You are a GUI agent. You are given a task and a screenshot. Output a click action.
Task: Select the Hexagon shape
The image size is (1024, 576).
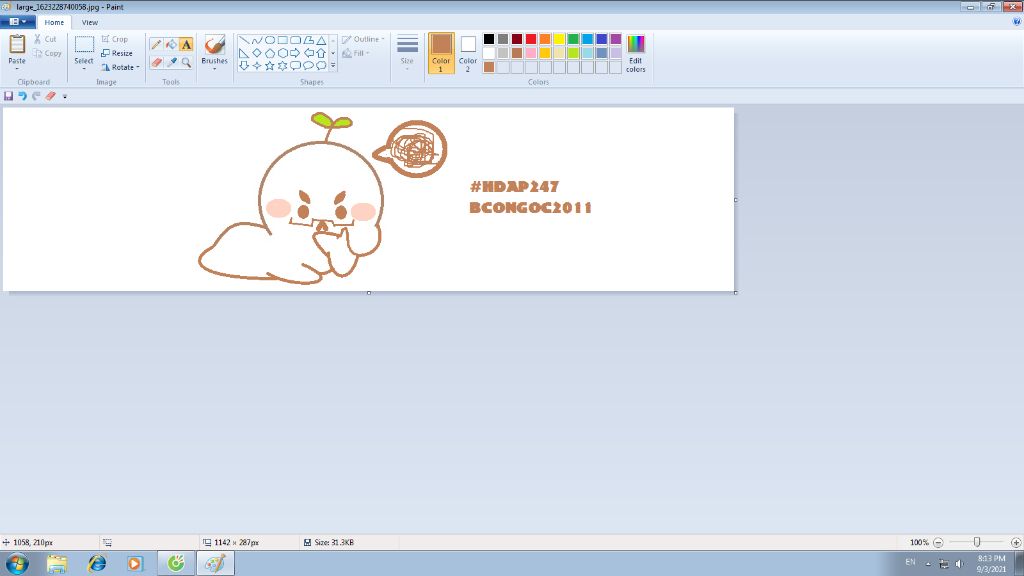pos(283,53)
